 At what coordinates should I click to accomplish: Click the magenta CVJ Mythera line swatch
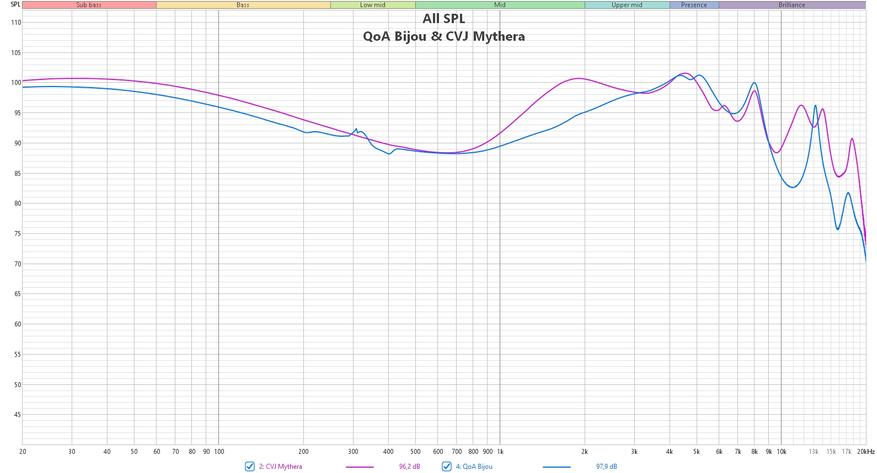(360, 467)
